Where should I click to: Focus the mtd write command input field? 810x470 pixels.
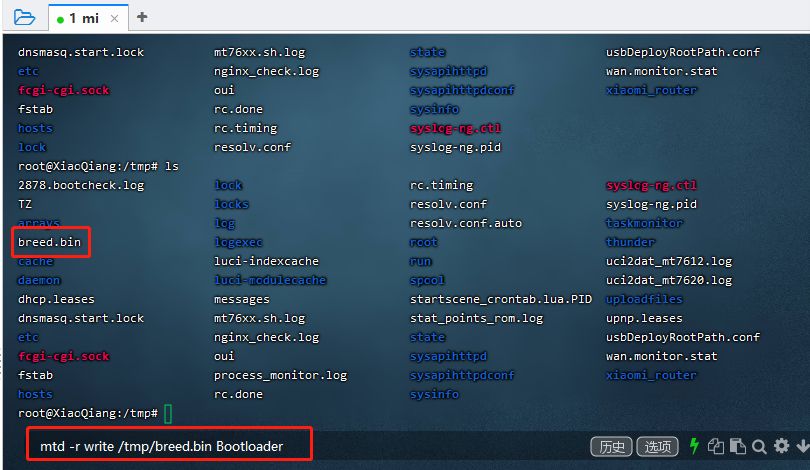(169, 444)
